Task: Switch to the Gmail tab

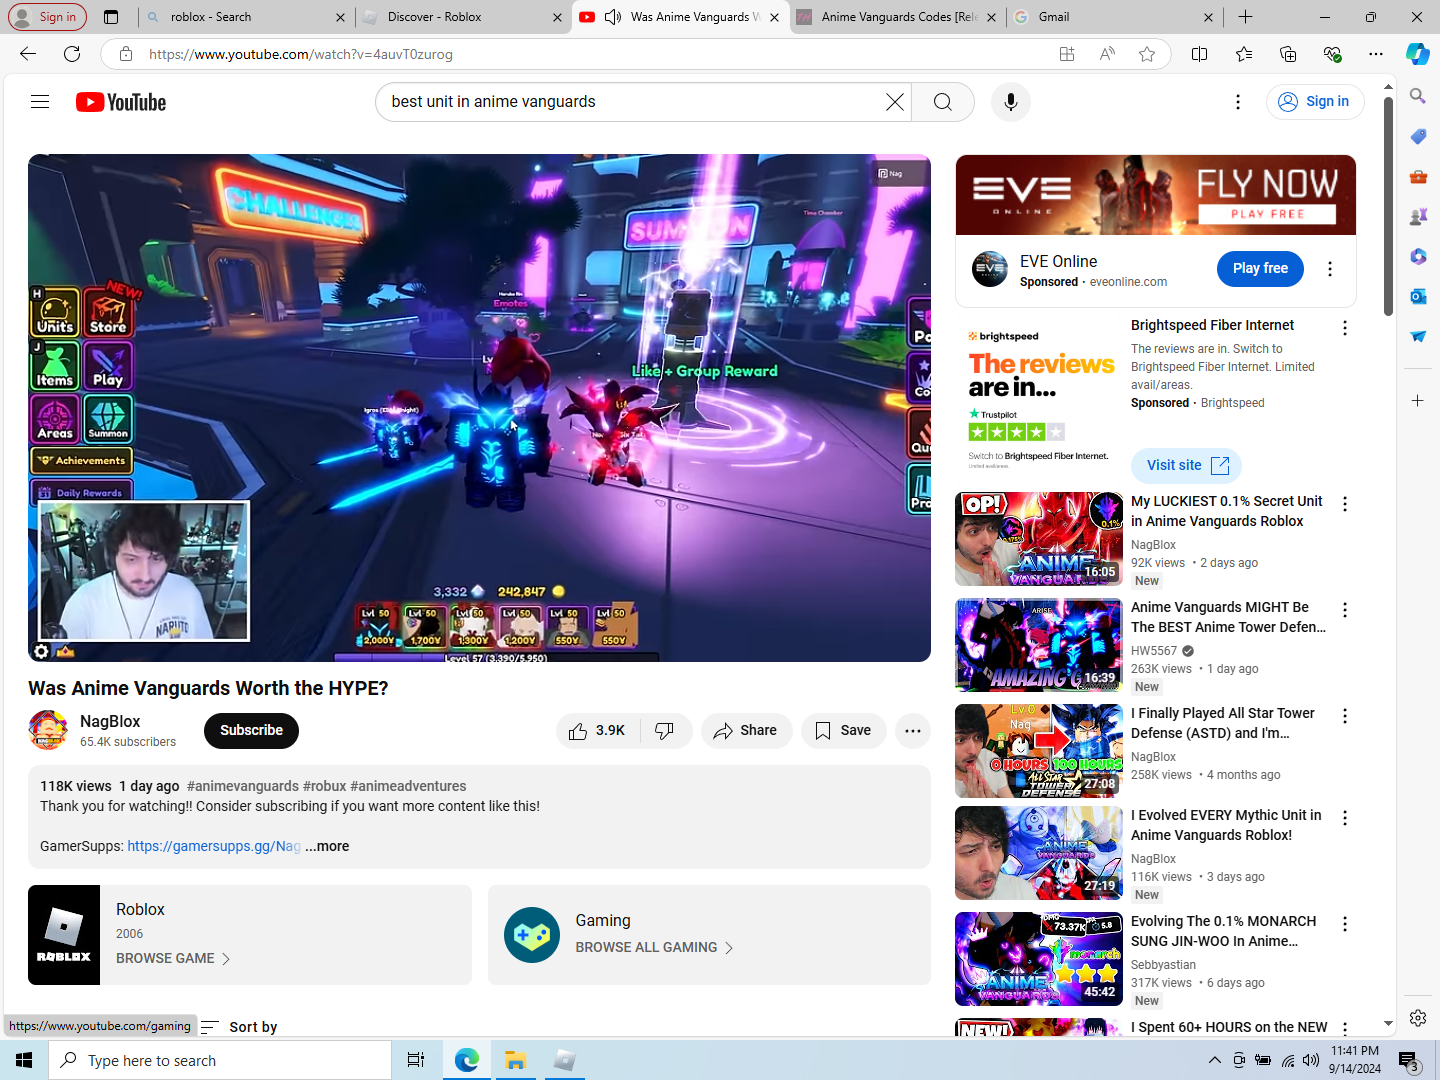Action: pos(1112,17)
